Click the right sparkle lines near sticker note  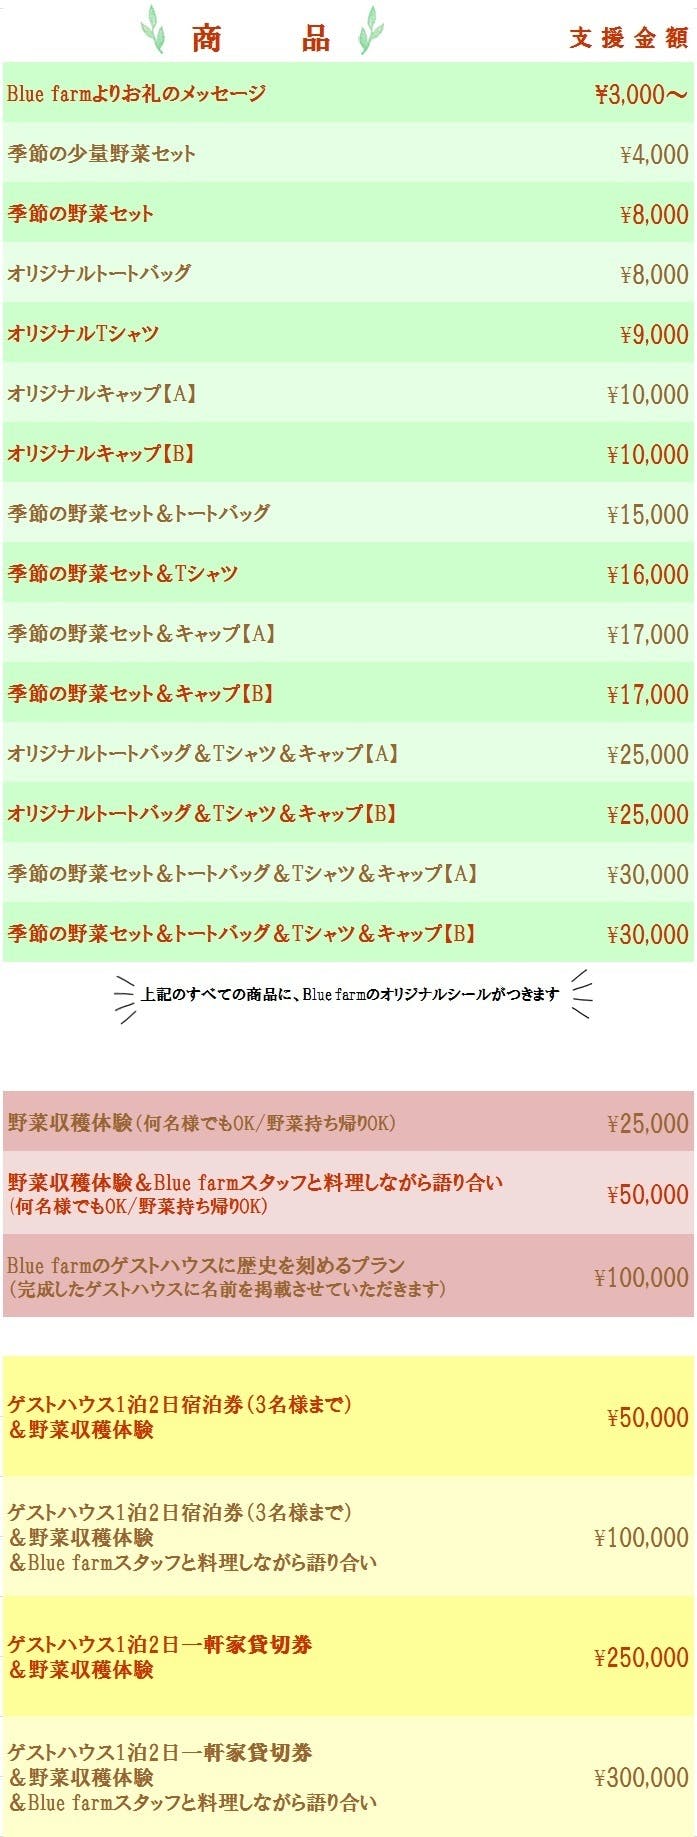[x=581, y=994]
